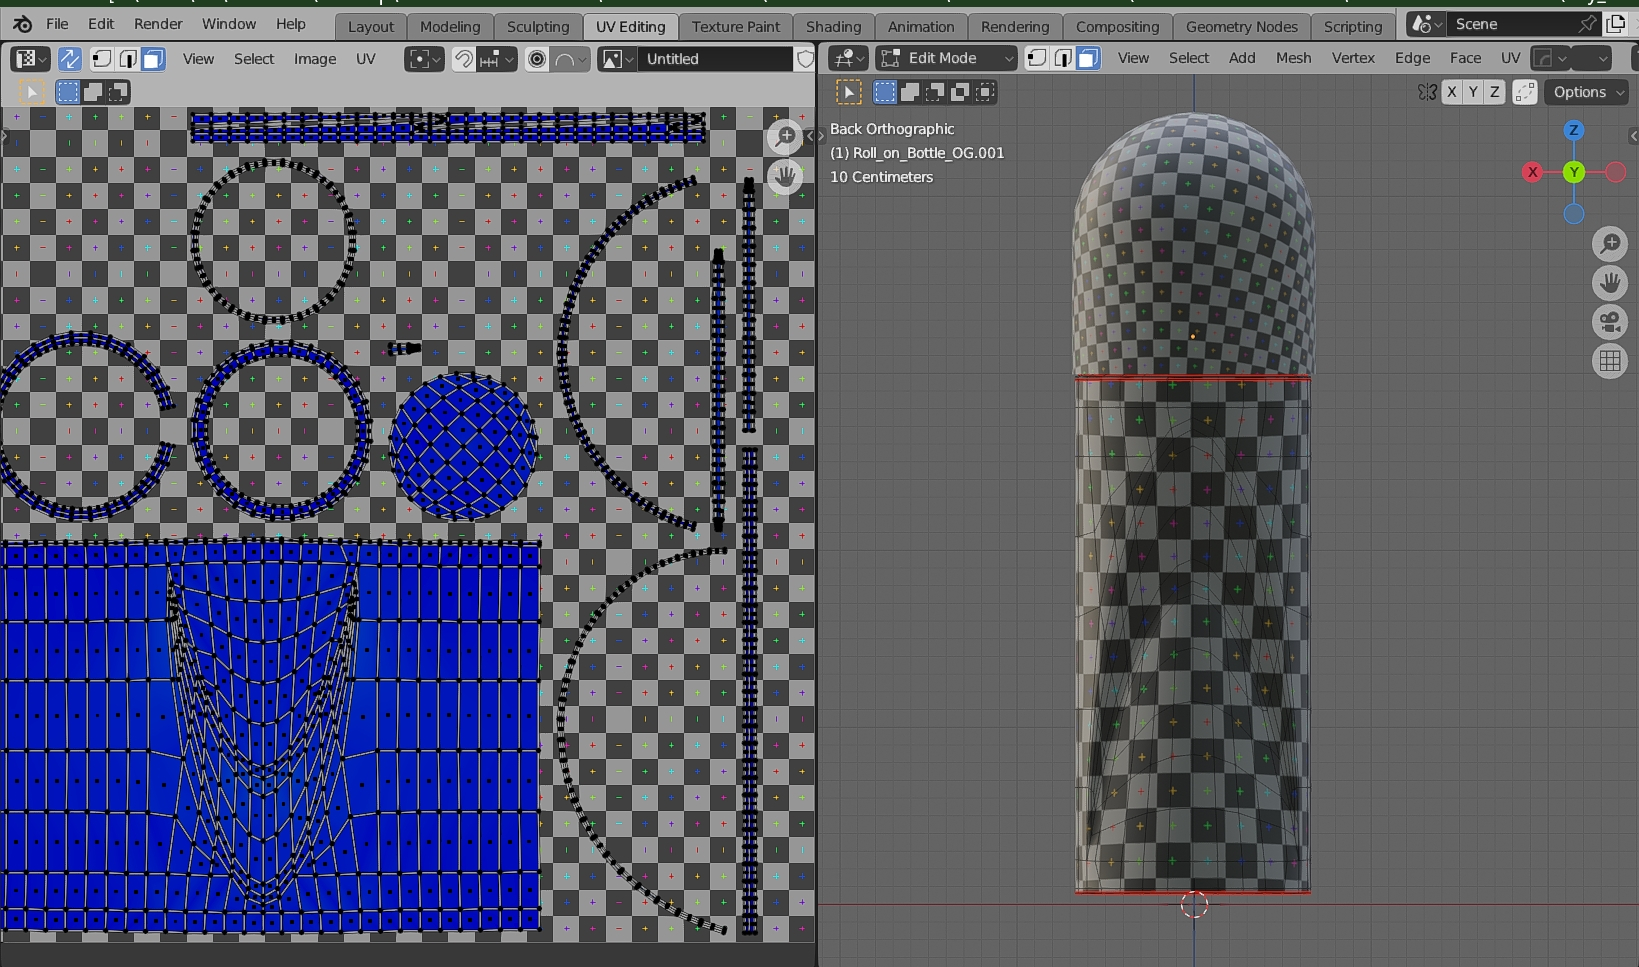Select the UV editor tweak tool

[32, 93]
